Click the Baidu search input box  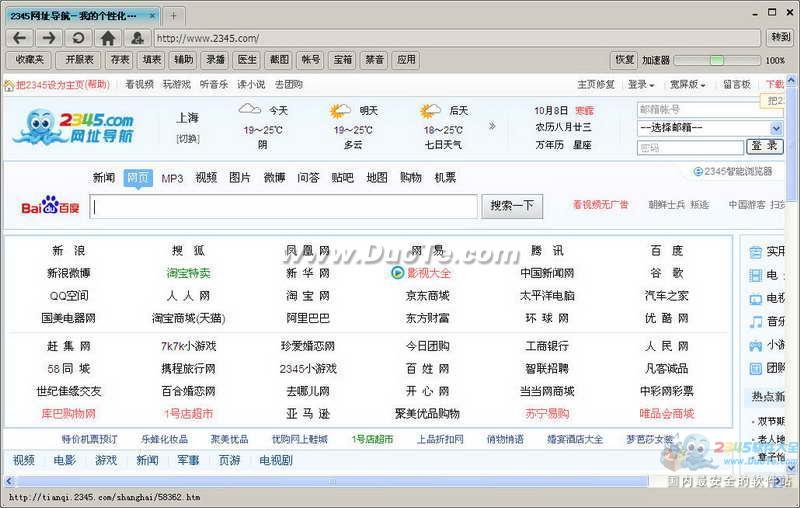click(x=283, y=207)
